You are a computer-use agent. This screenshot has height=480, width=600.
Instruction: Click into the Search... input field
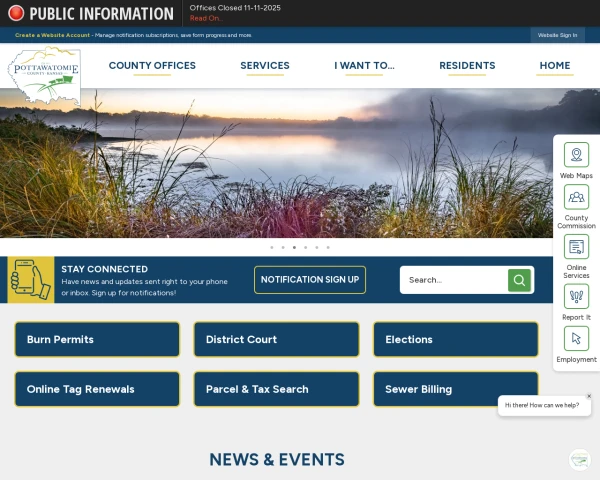point(454,280)
